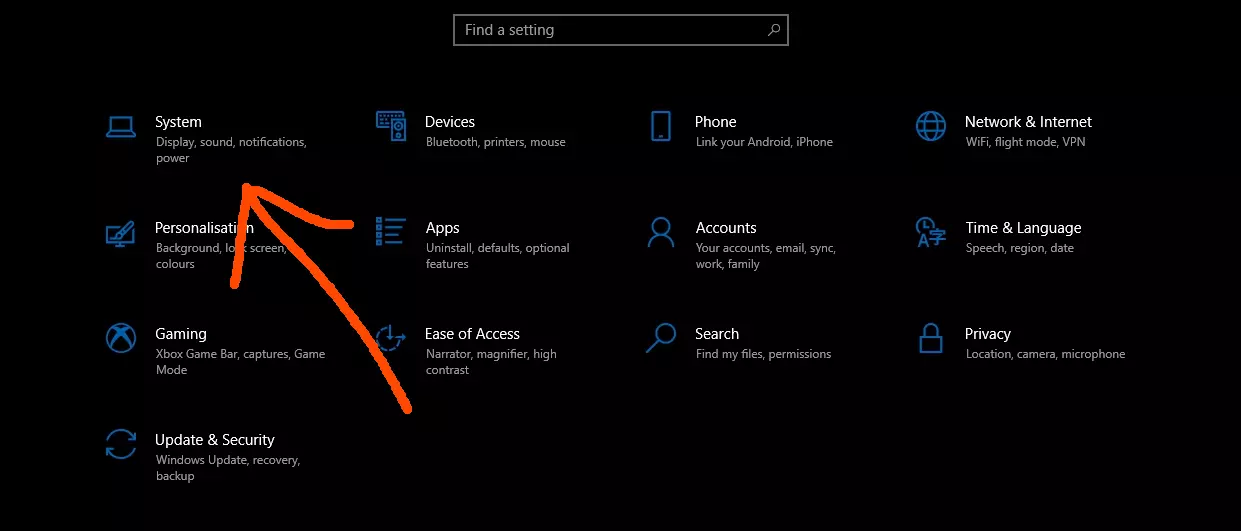Click the Network & Internet globe icon
Screen dimensions: 1241x531
pyautogui.click(x=931, y=127)
